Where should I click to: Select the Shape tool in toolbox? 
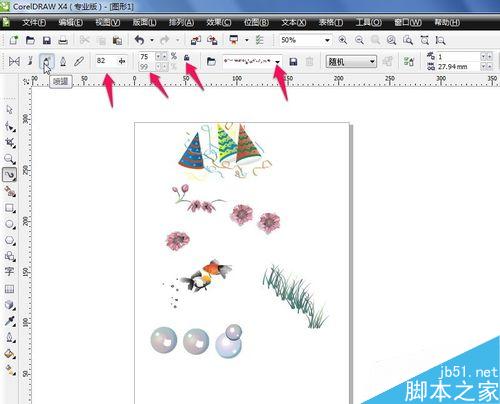tap(9, 127)
